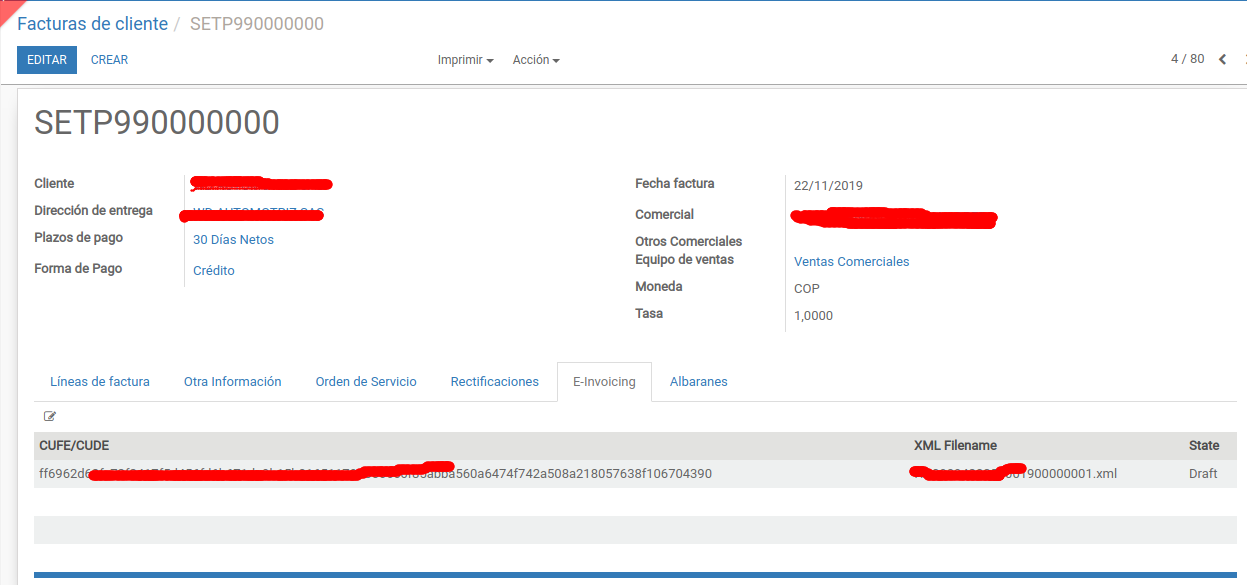Screen dimensions: 1247x585
Task: Open the Ventas Comerciales sales team link
Action: [x=851, y=262]
